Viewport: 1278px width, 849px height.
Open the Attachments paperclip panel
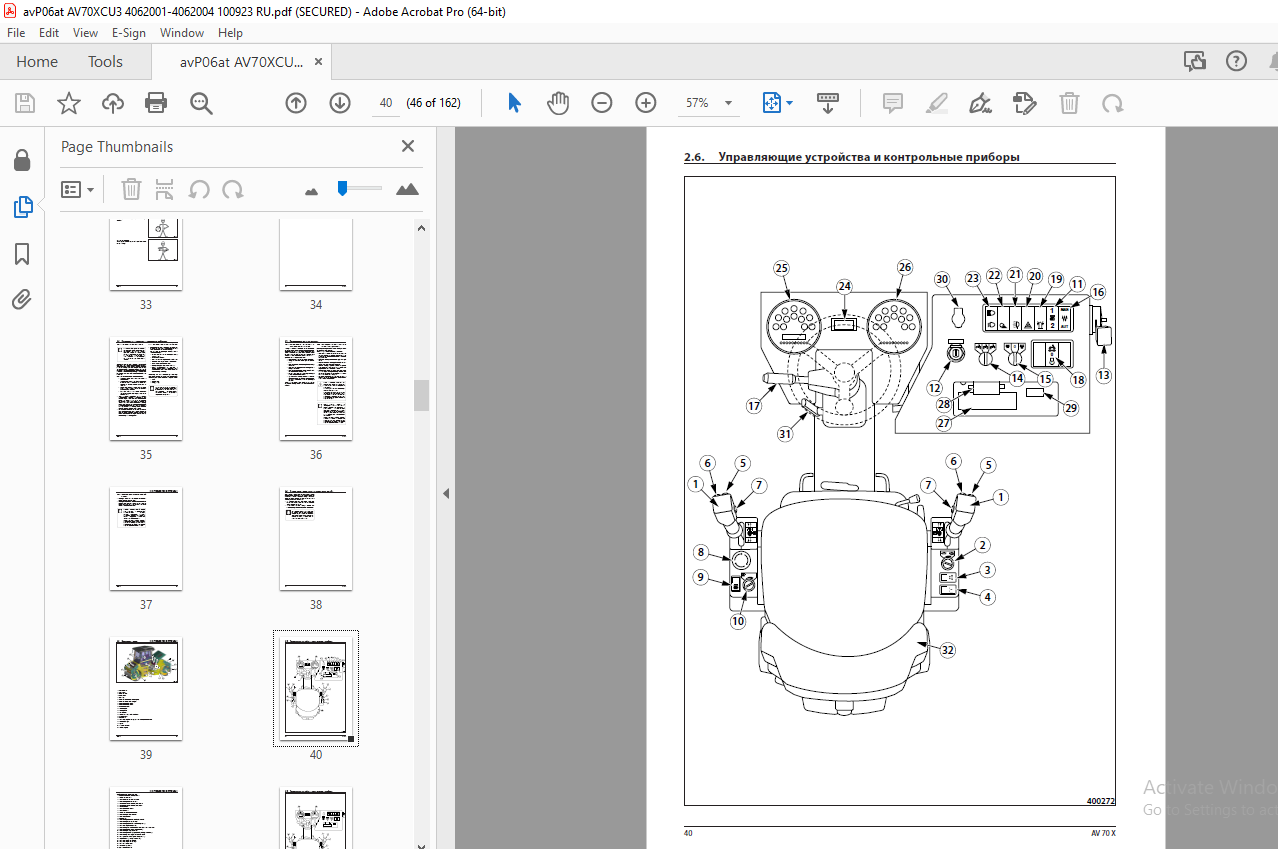tap(22, 299)
